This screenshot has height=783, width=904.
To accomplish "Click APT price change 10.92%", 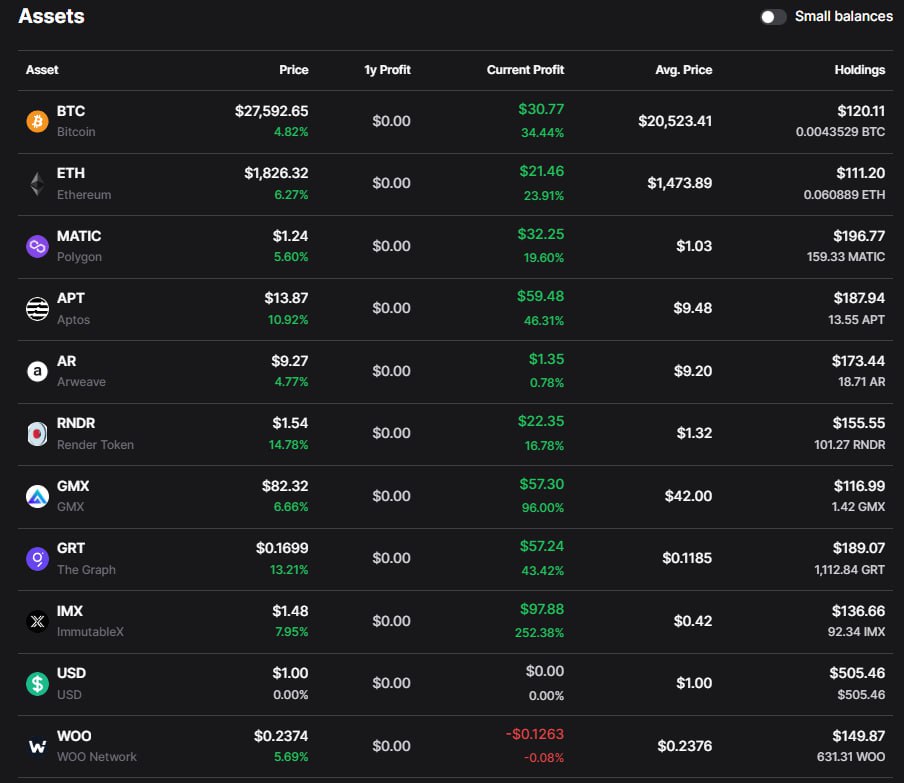I will coord(288,320).
